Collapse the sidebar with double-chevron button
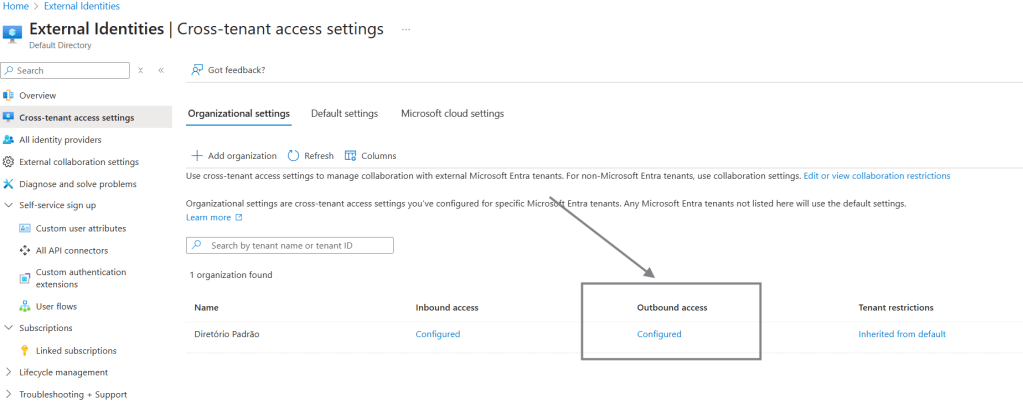Screen dimensions: 1023x403 [161, 70]
